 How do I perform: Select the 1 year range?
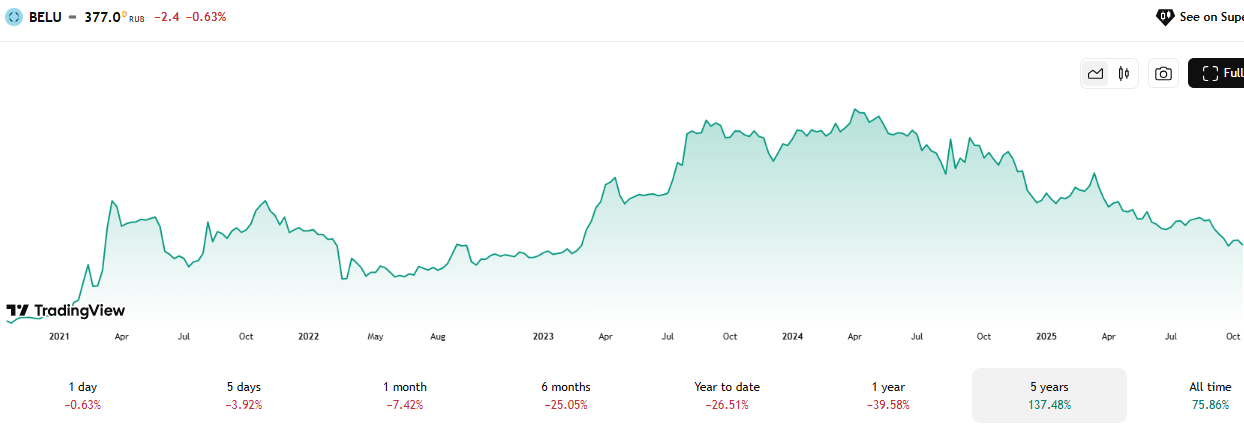pyautogui.click(x=888, y=395)
